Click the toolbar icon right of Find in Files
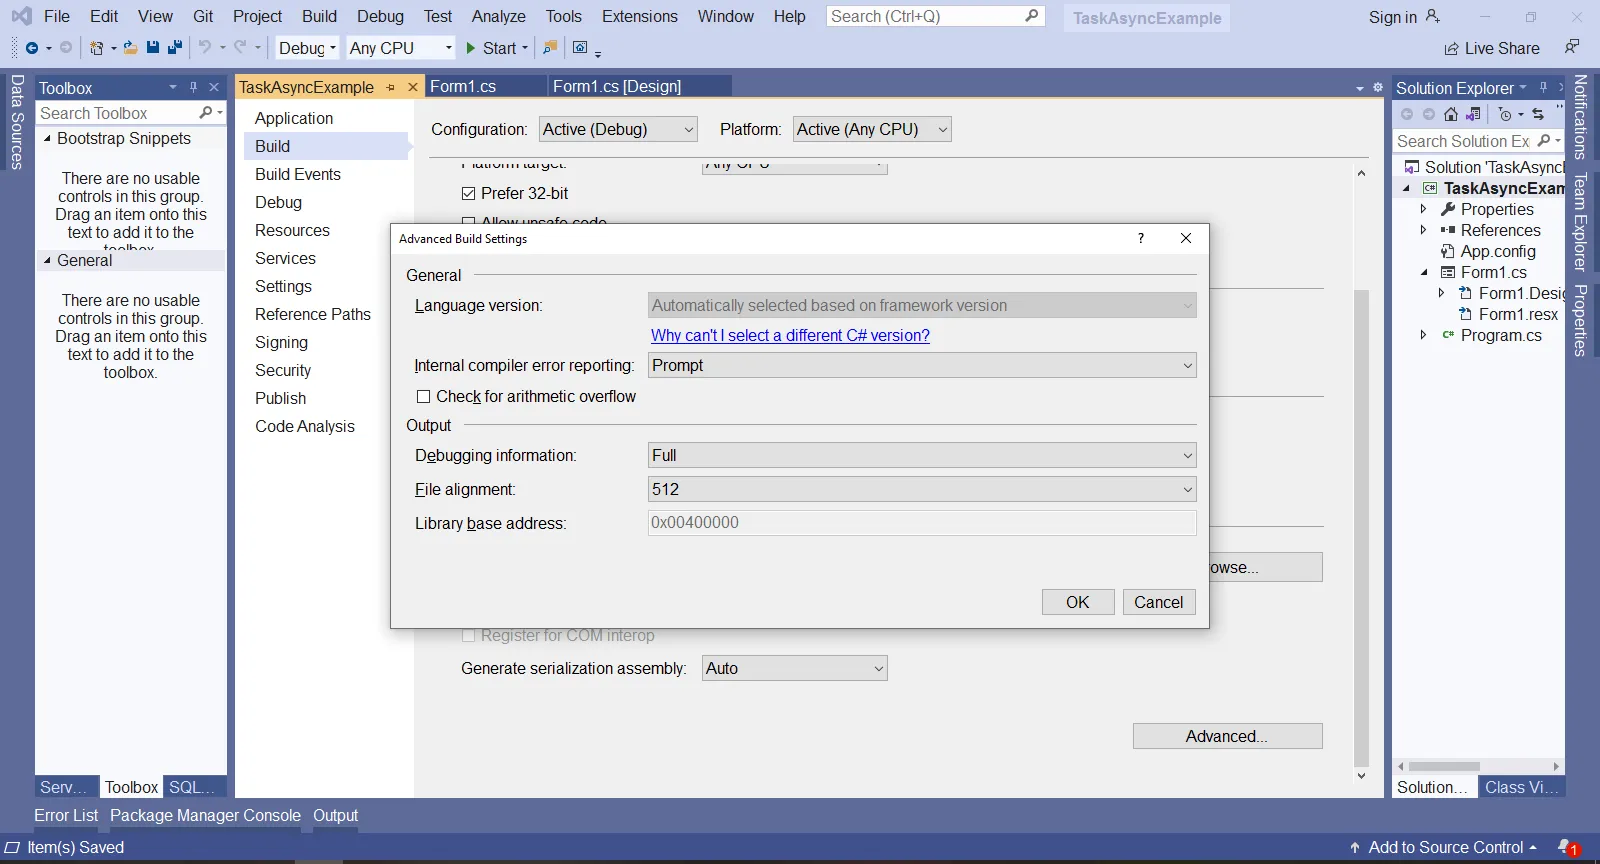The image size is (1600, 864). tap(580, 48)
